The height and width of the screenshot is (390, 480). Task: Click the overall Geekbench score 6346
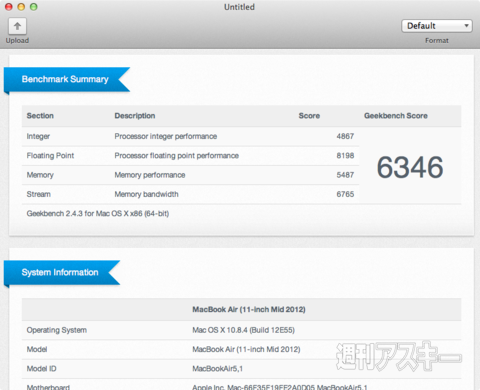pyautogui.click(x=410, y=167)
